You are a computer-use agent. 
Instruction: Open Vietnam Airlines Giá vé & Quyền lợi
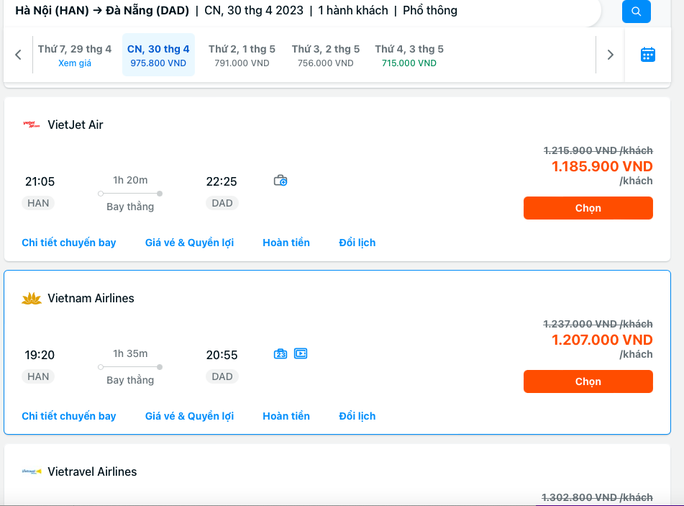[189, 416]
